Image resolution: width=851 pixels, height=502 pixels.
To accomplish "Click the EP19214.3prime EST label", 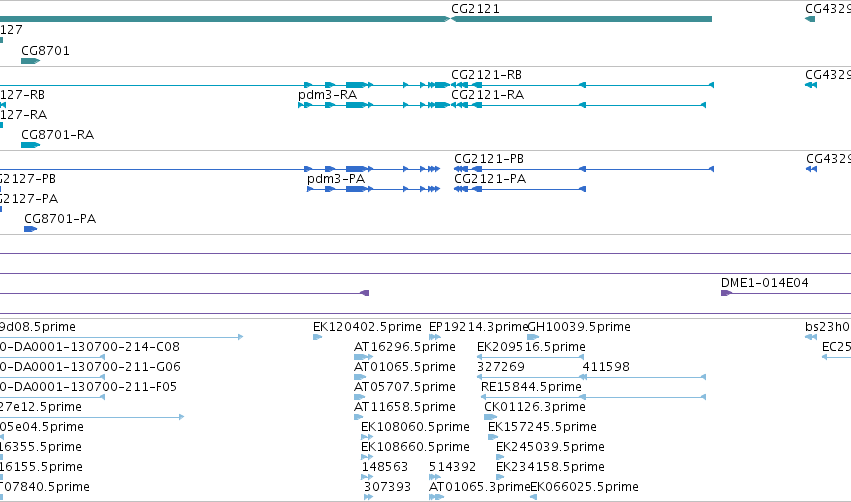I will [x=478, y=327].
